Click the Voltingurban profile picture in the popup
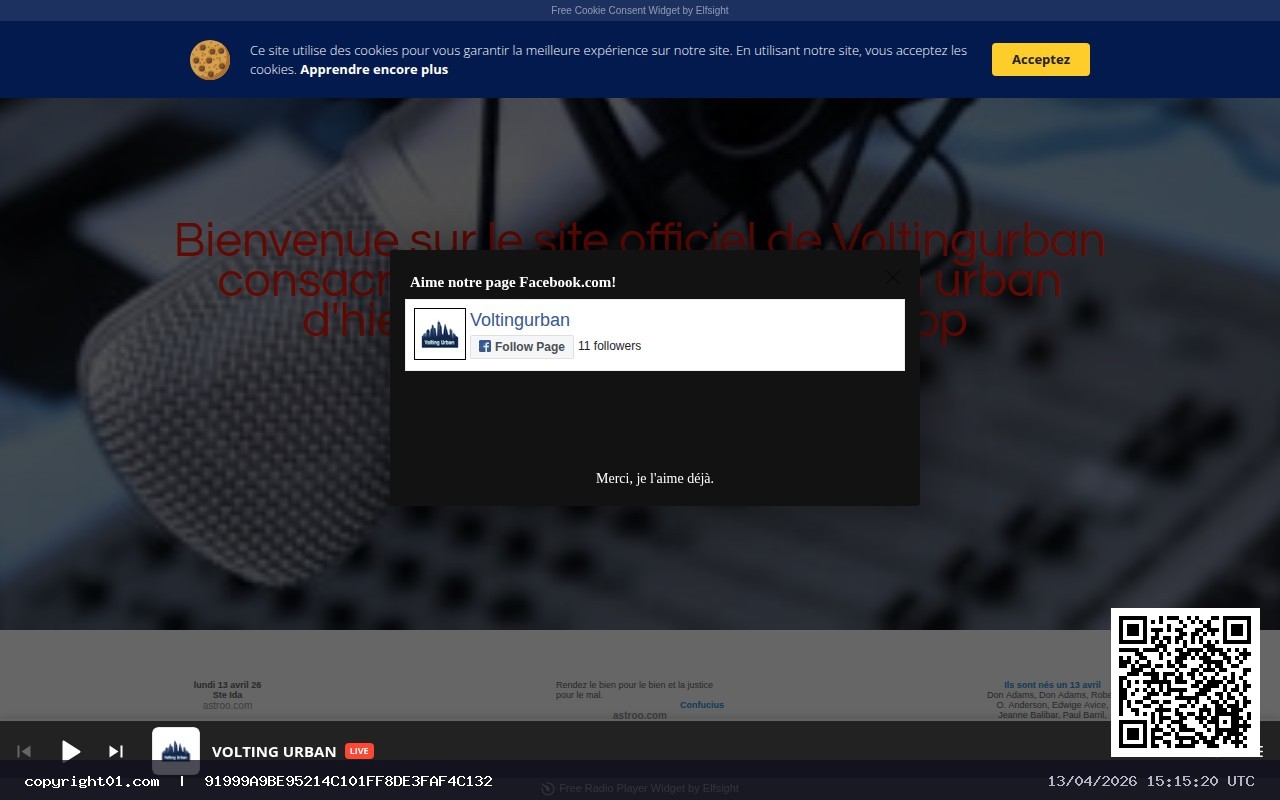This screenshot has width=1280, height=800. [439, 333]
